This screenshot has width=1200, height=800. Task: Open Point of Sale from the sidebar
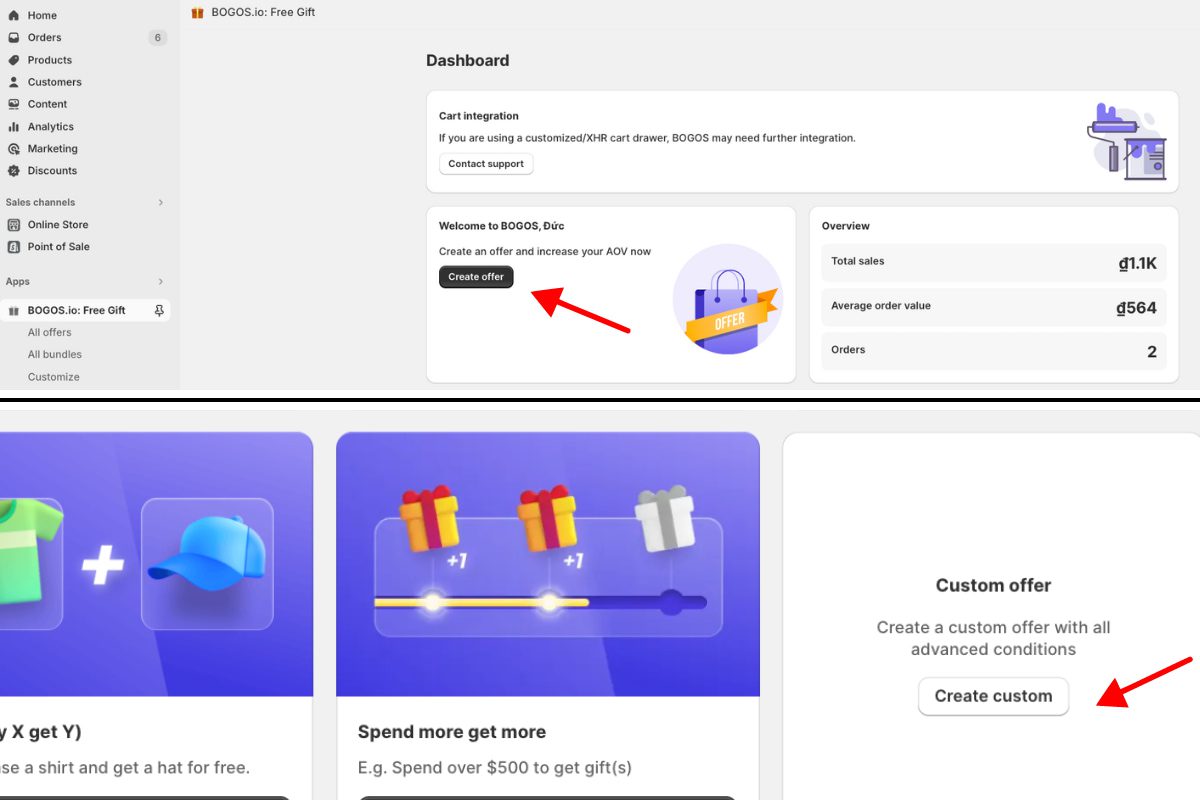pos(12,246)
